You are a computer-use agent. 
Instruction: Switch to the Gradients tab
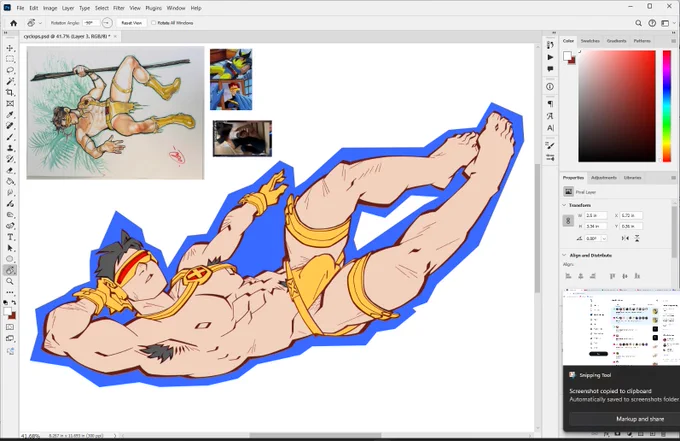click(616, 41)
